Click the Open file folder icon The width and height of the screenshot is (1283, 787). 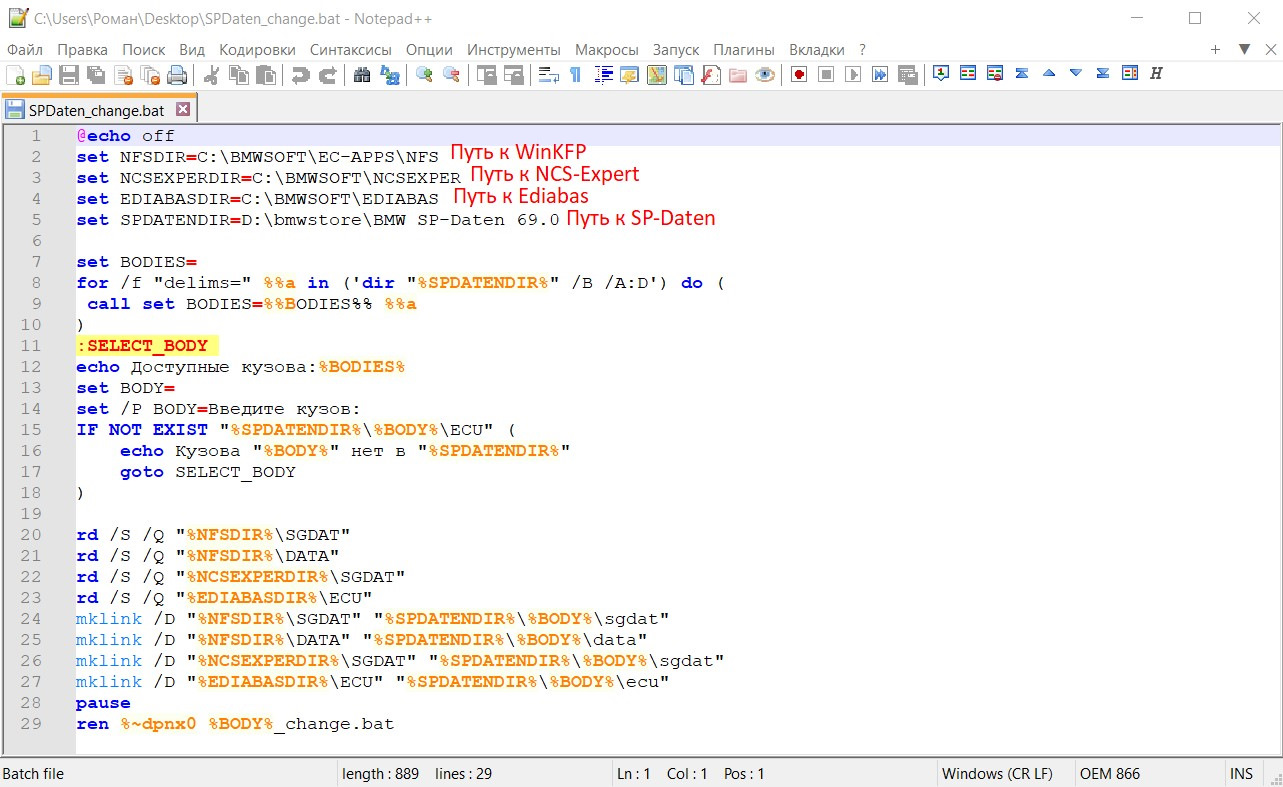(x=42, y=75)
